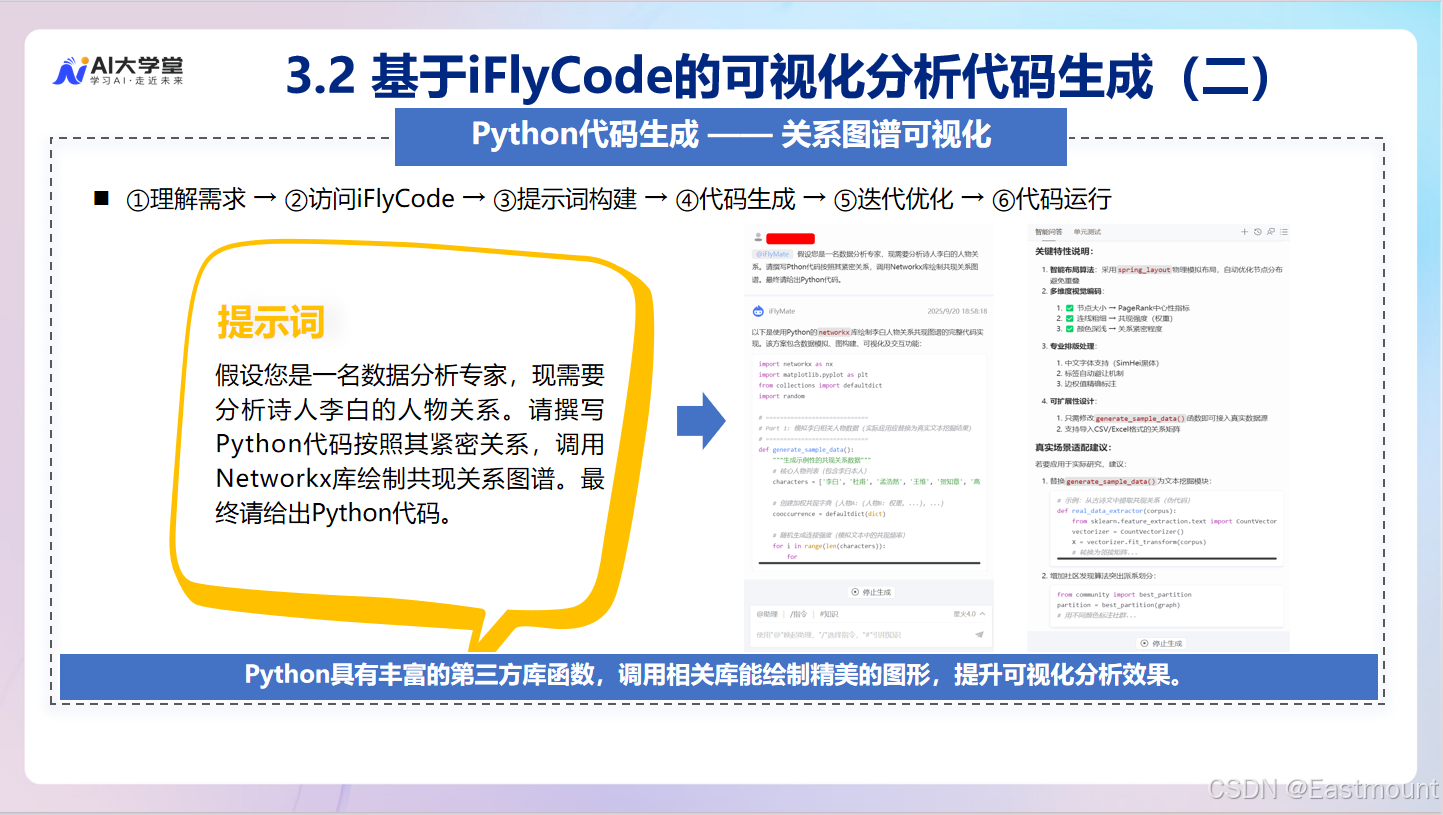
Task: Click the 提示词 heading in speech bubble
Action: tap(271, 323)
